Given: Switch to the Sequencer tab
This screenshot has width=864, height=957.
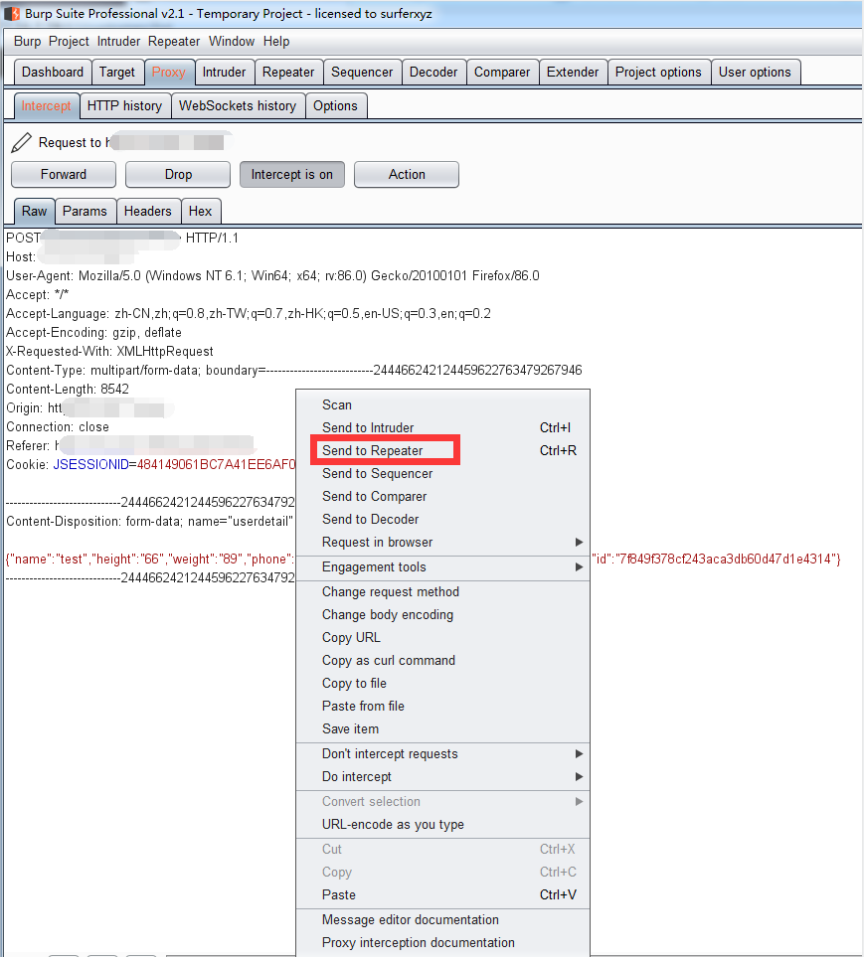Looking at the screenshot, I should [x=362, y=72].
